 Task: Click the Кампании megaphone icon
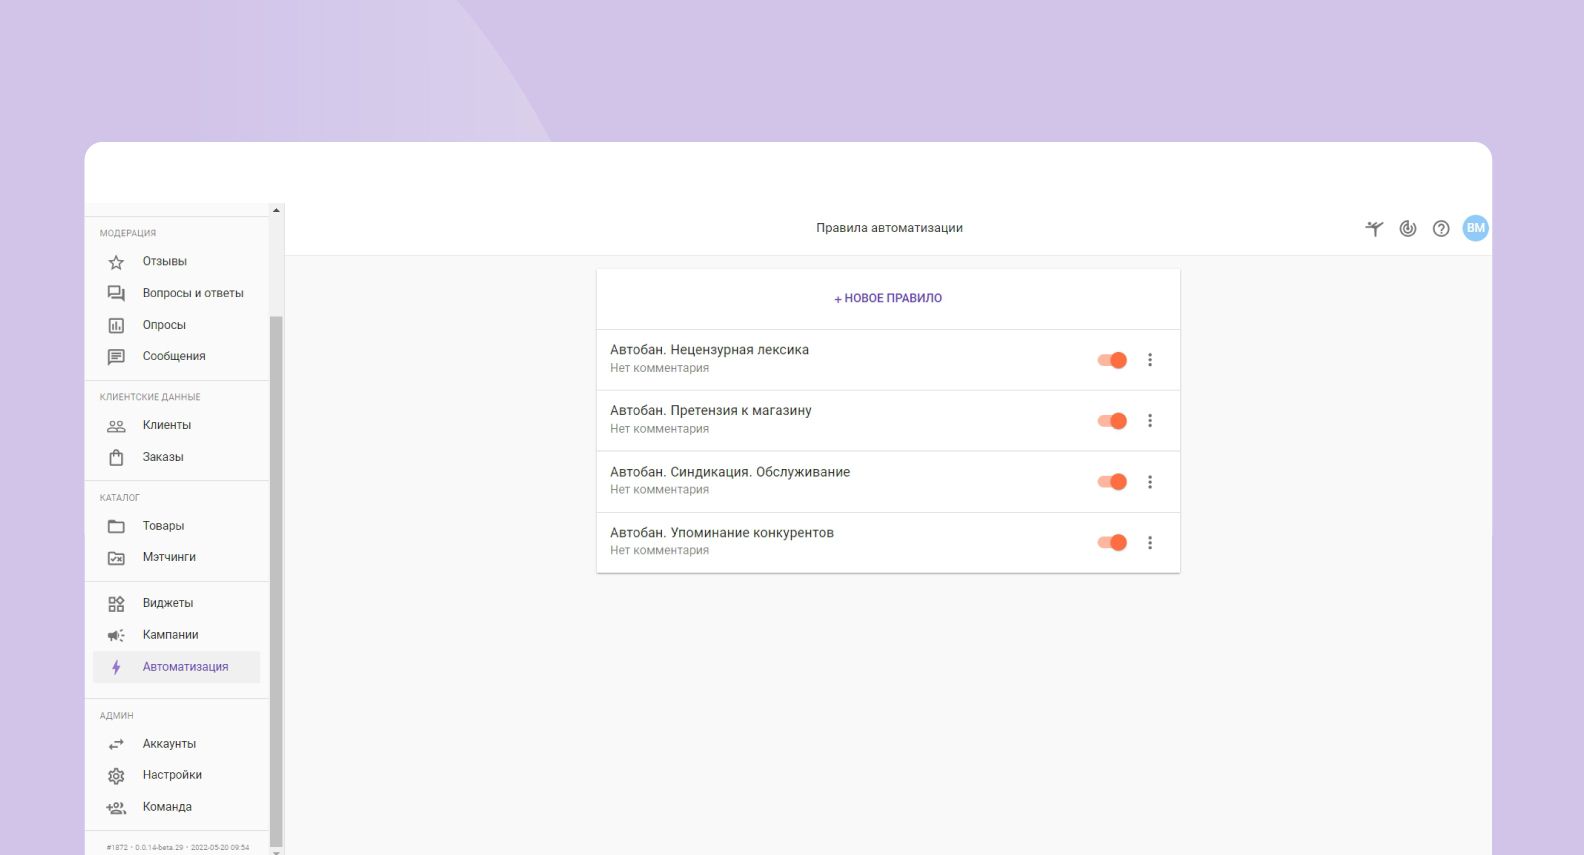[116, 635]
